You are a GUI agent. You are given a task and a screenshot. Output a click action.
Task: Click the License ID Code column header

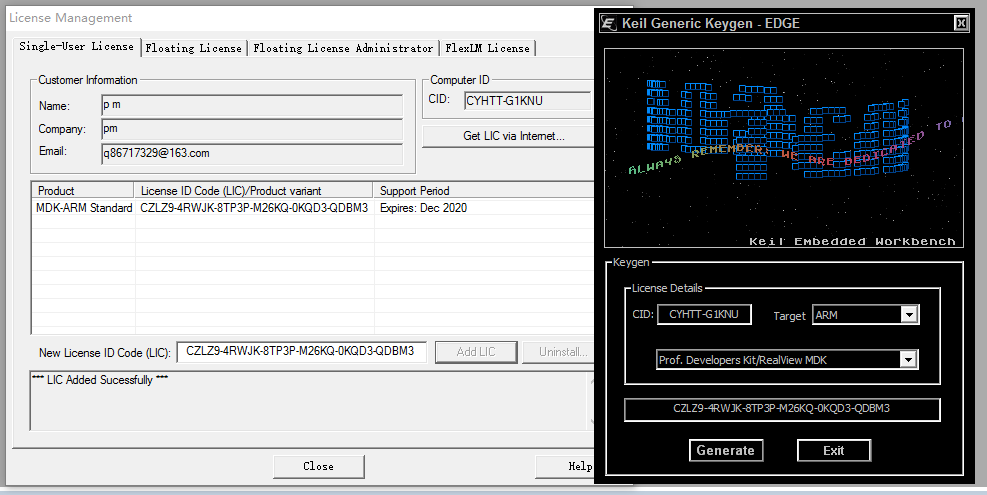[x=254, y=191]
